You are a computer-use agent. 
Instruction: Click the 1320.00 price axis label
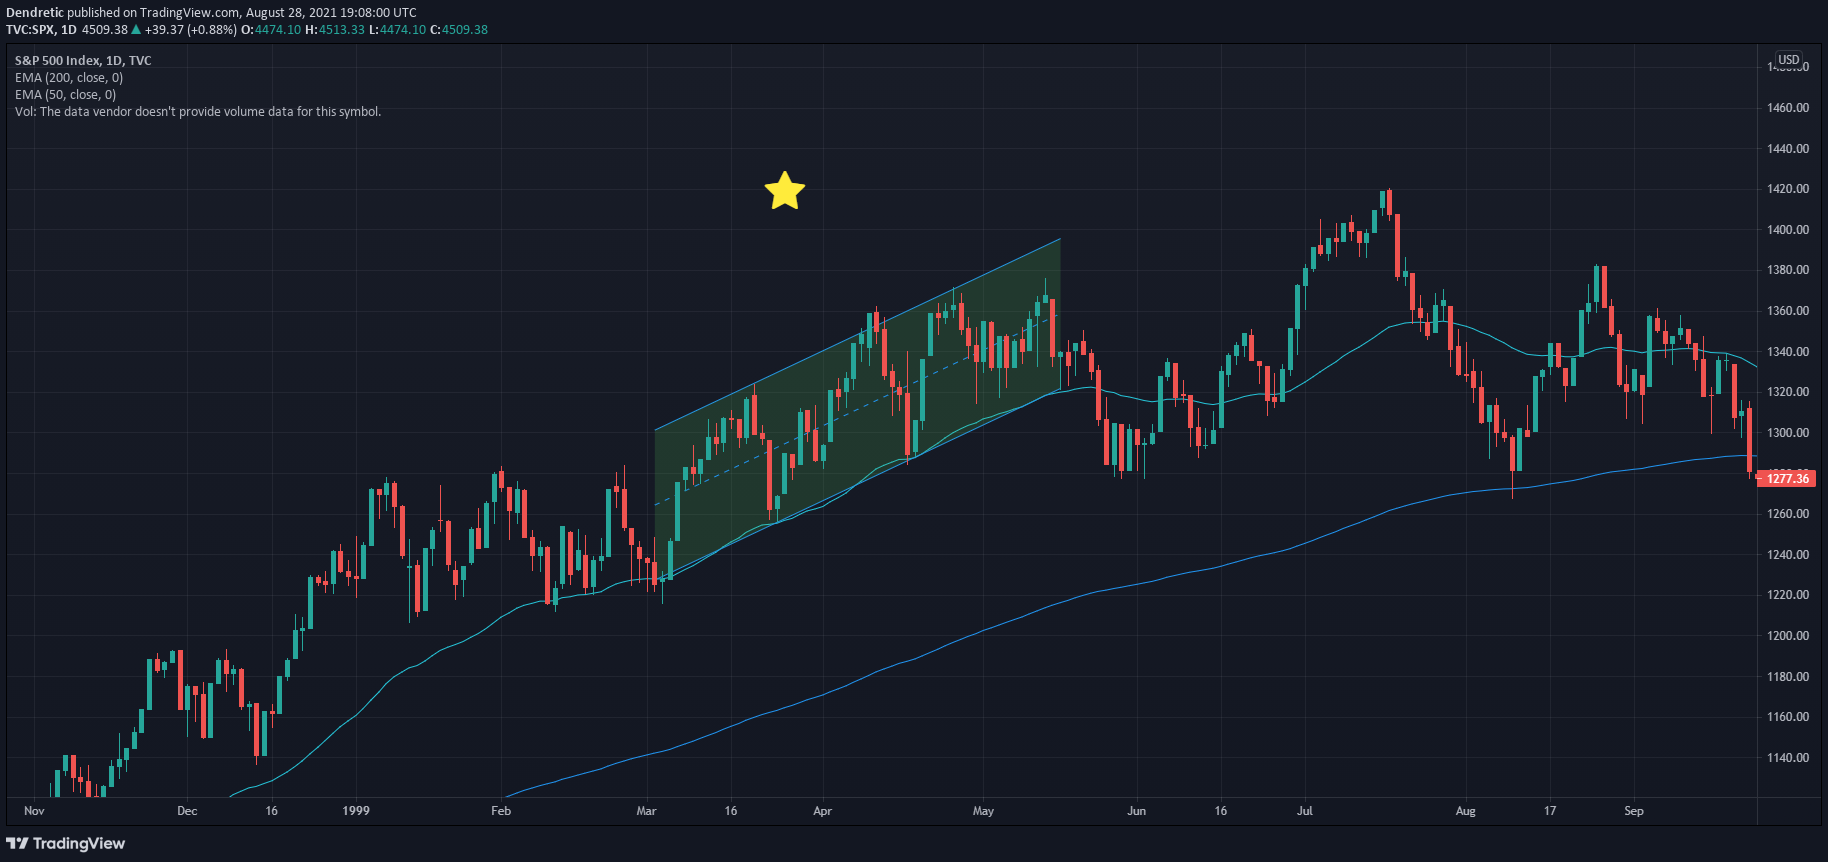click(1788, 392)
